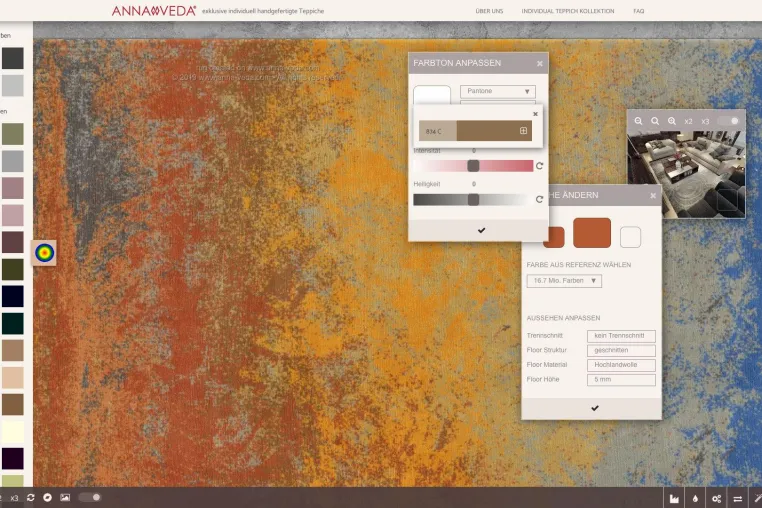This screenshot has width=762, height=508.
Task: Click the rainbow color wheel icon
Action: tap(44, 253)
